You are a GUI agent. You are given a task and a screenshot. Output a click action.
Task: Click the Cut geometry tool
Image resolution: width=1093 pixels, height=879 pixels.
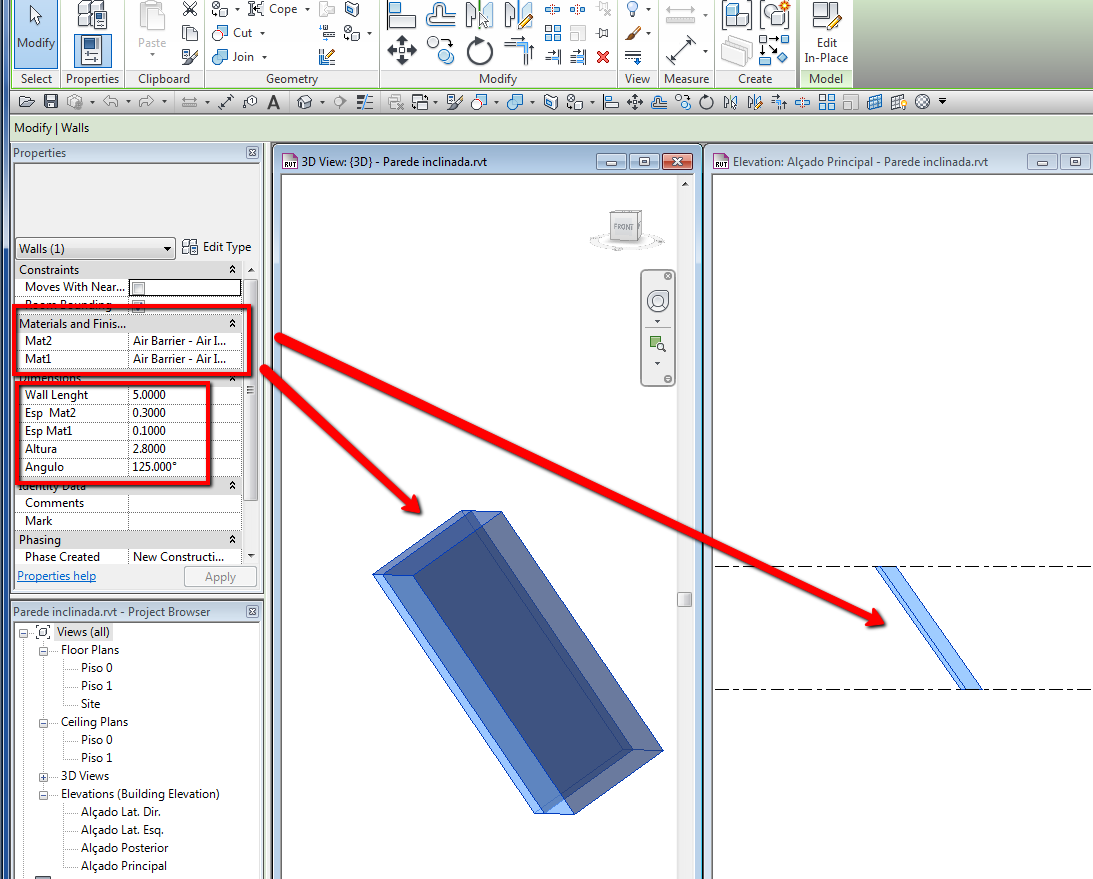point(233,33)
